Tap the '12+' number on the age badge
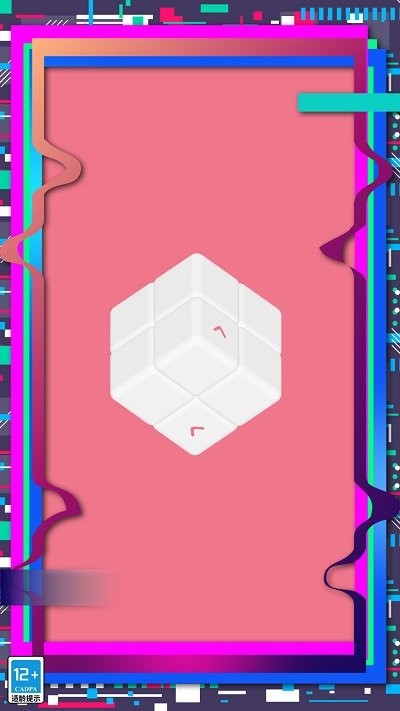 [x=26, y=675]
